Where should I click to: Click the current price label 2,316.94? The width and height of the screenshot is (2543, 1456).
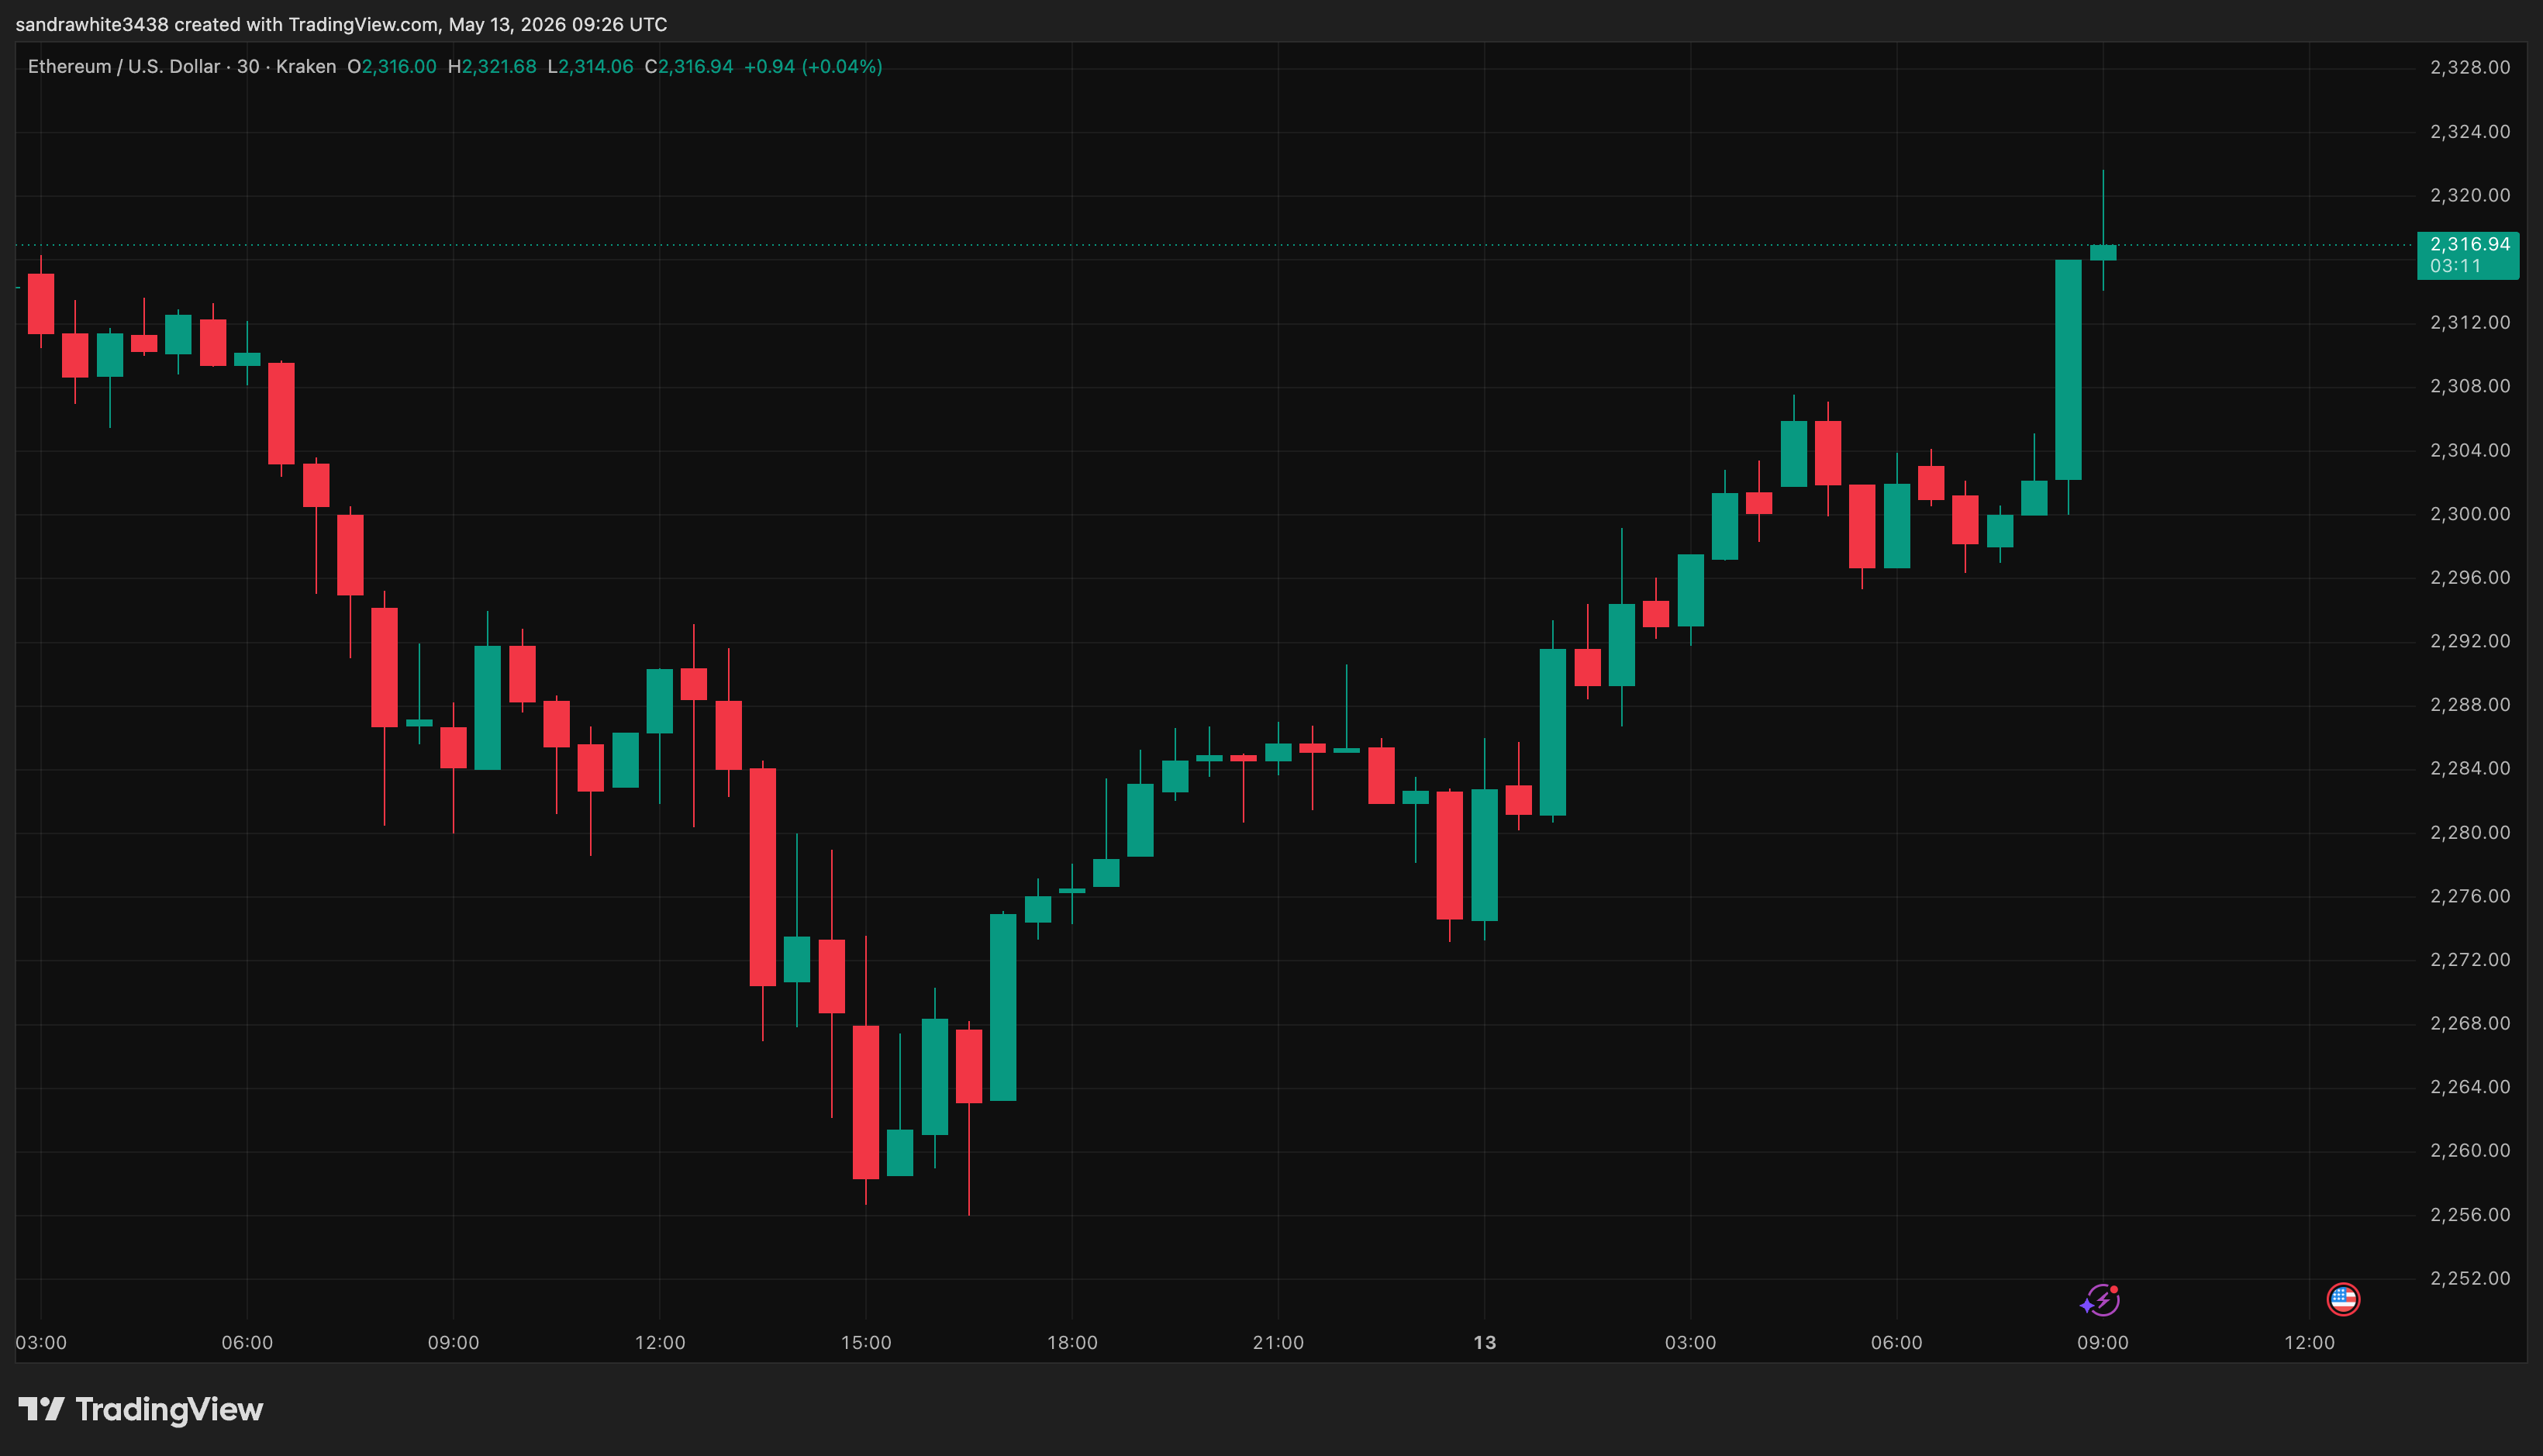(x=2469, y=244)
